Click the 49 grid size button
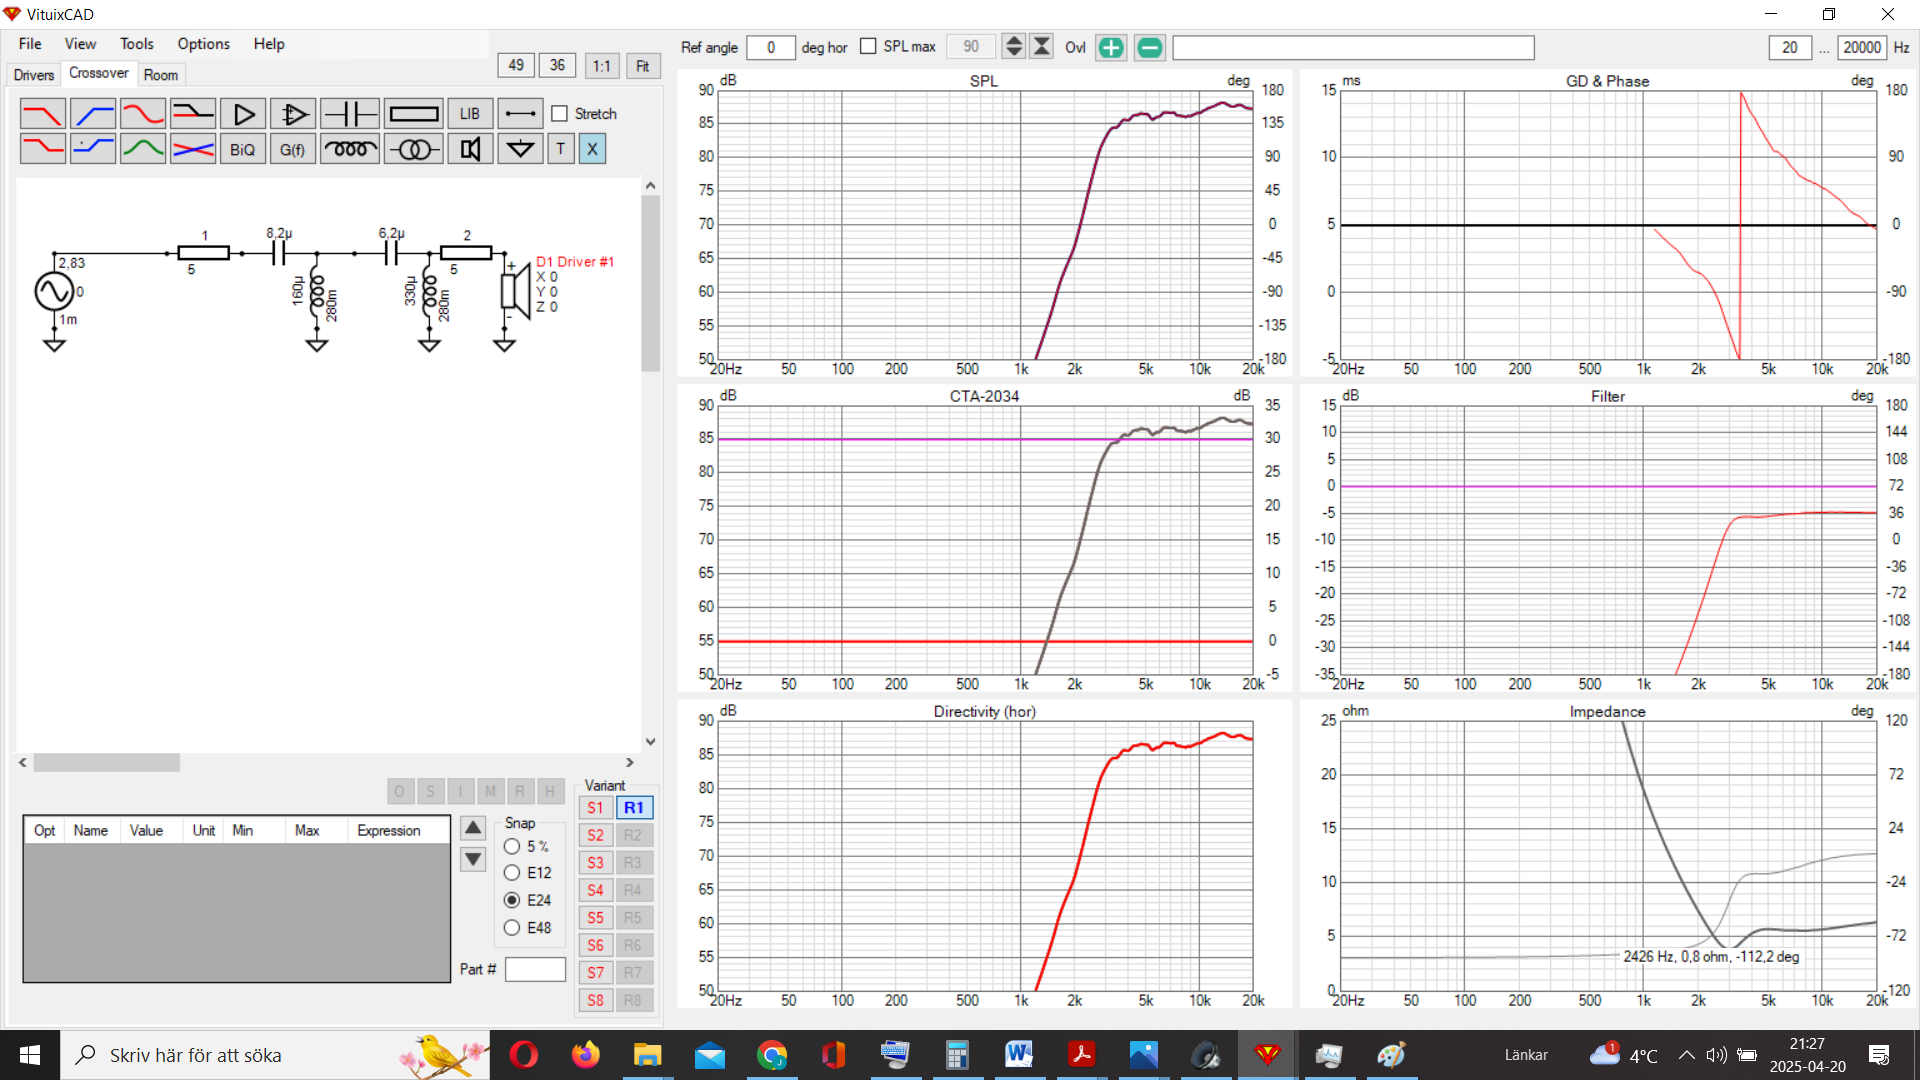 [x=516, y=65]
